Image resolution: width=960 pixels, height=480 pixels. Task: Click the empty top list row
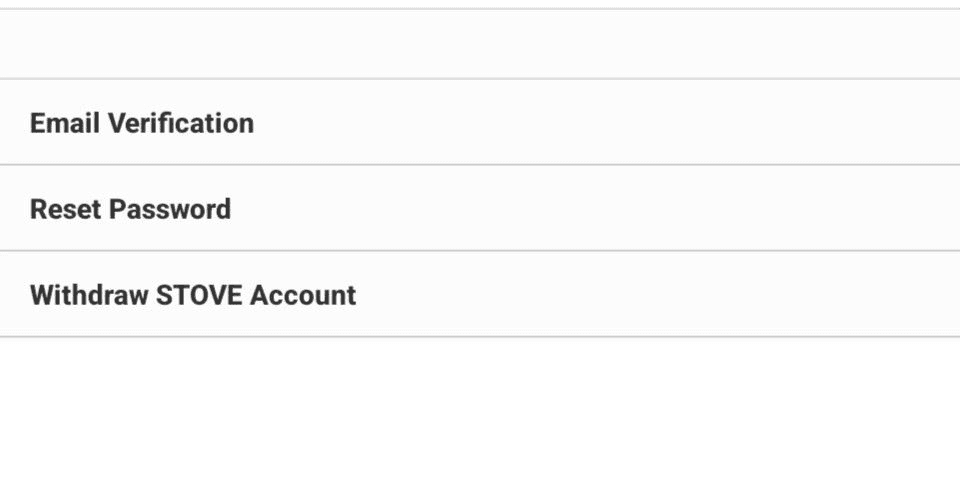[480, 44]
